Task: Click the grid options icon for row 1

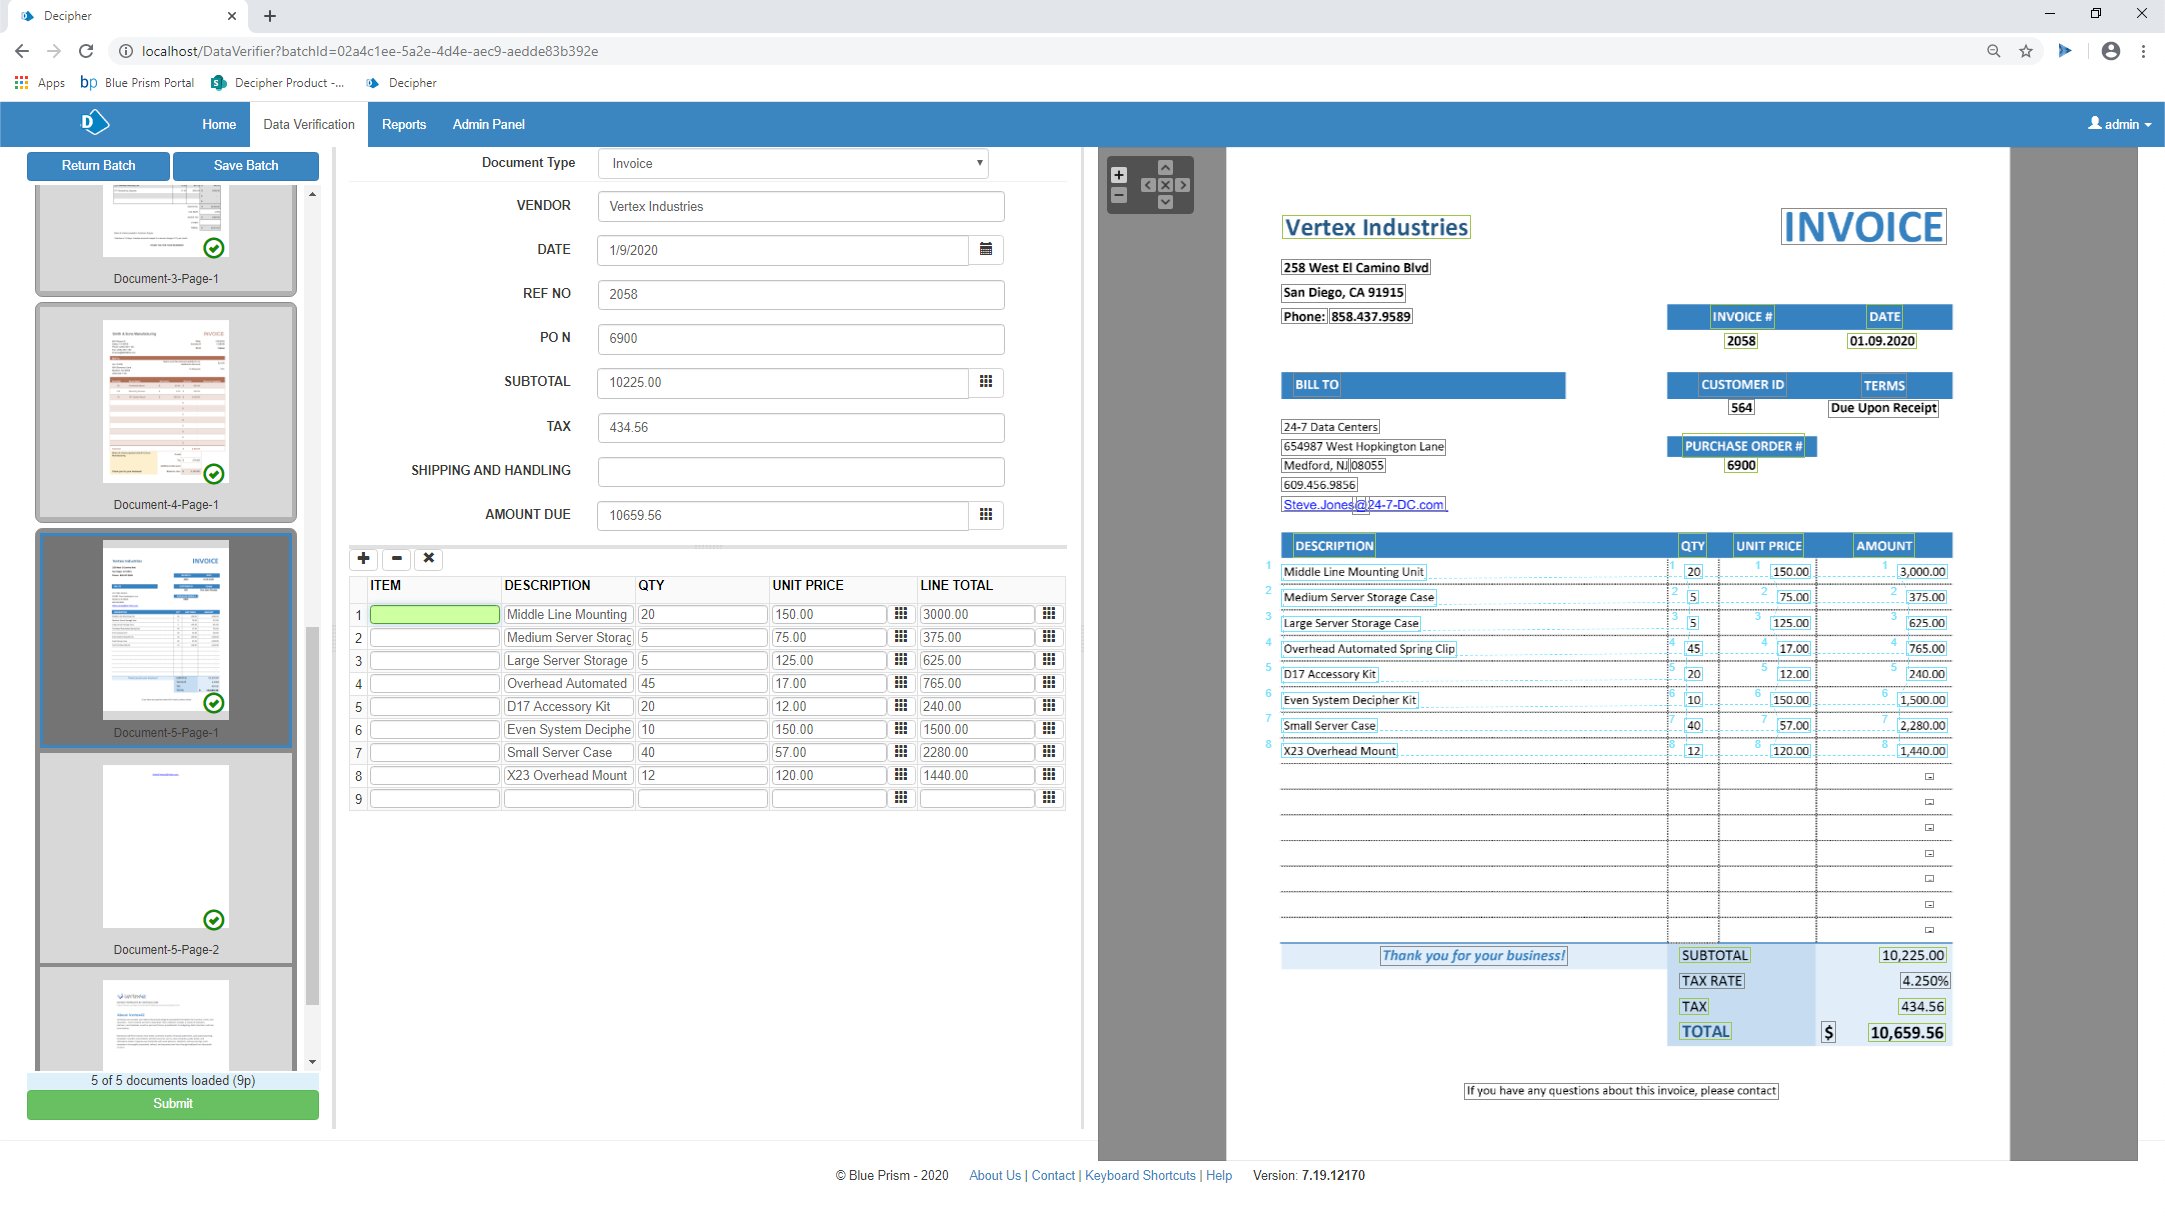Action: [1050, 614]
